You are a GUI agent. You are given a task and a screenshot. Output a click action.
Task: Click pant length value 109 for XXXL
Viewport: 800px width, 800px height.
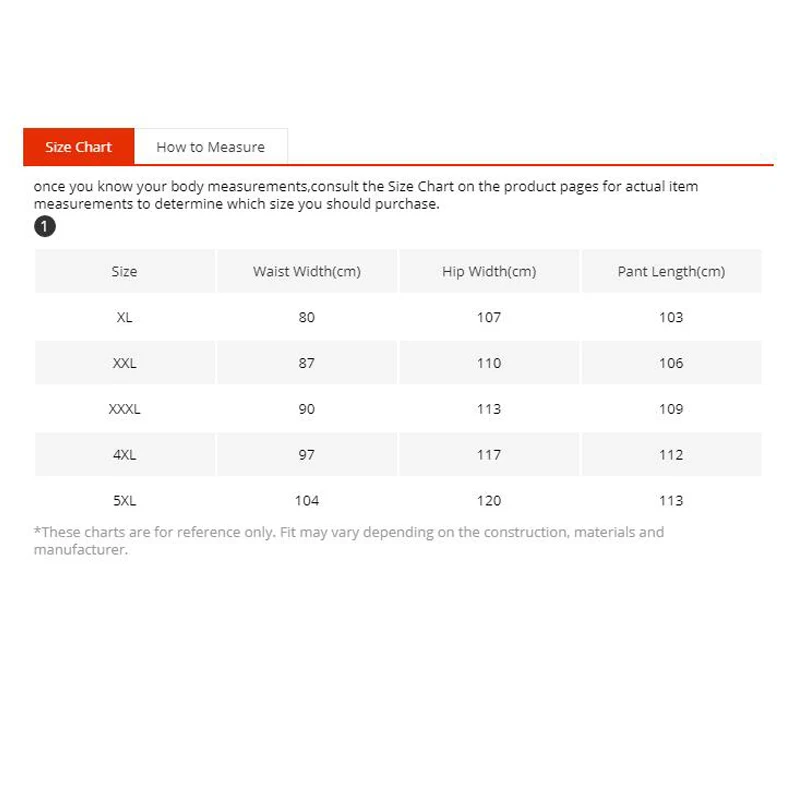pyautogui.click(x=671, y=409)
